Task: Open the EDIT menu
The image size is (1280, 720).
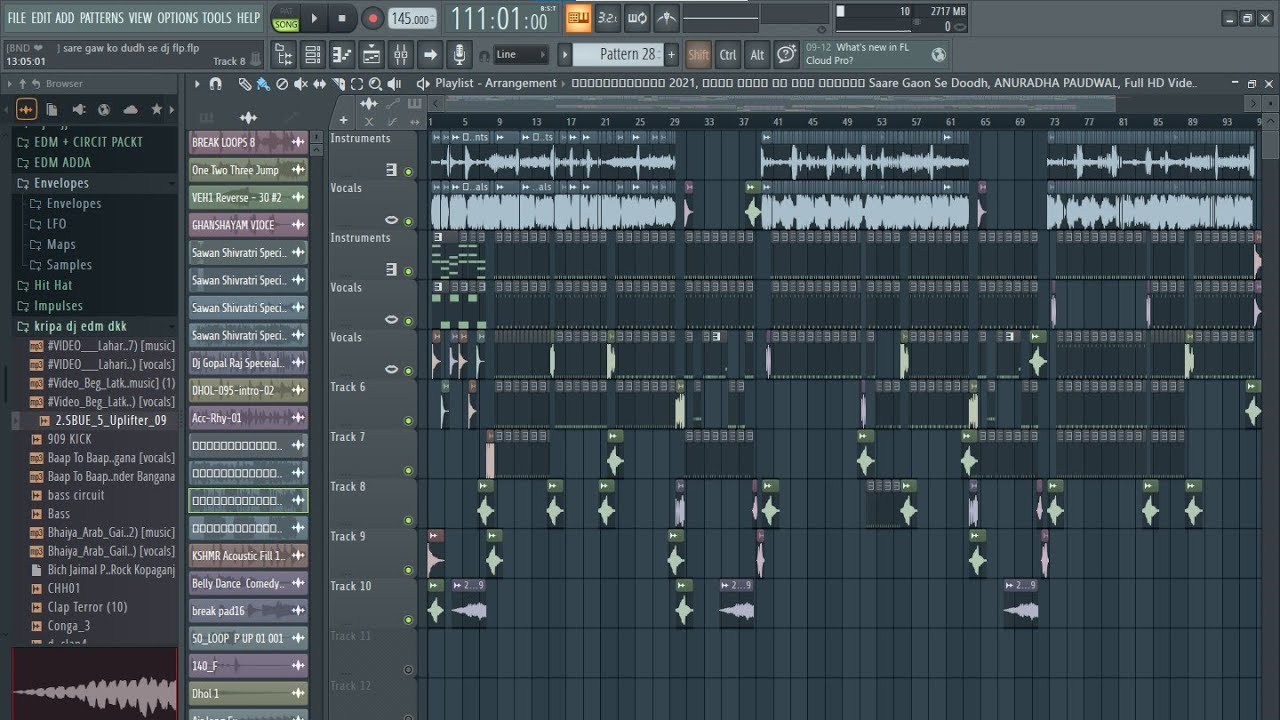Action: pos(41,18)
